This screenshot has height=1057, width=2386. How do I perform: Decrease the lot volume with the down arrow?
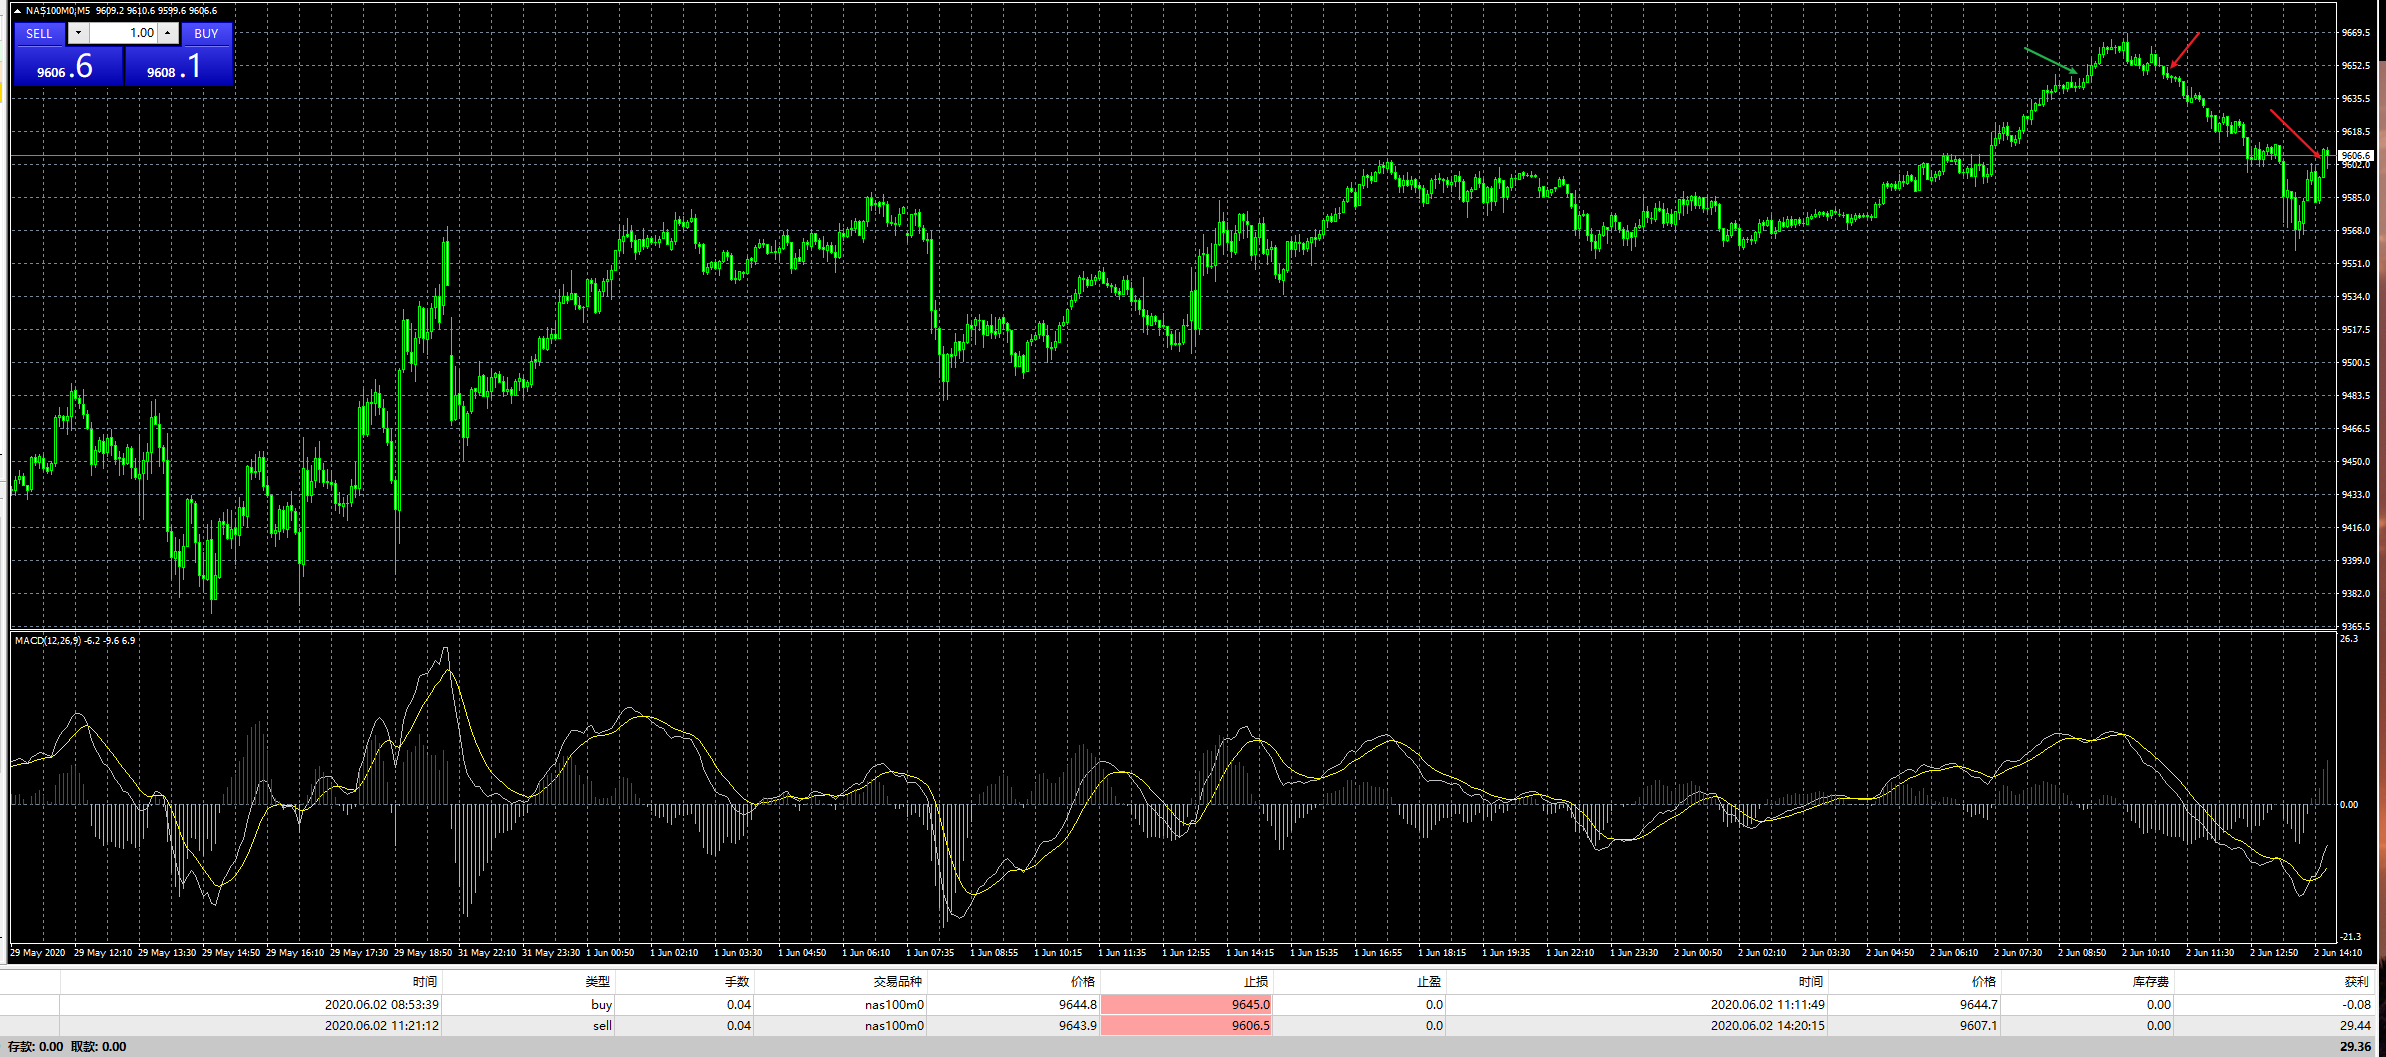pos(78,33)
